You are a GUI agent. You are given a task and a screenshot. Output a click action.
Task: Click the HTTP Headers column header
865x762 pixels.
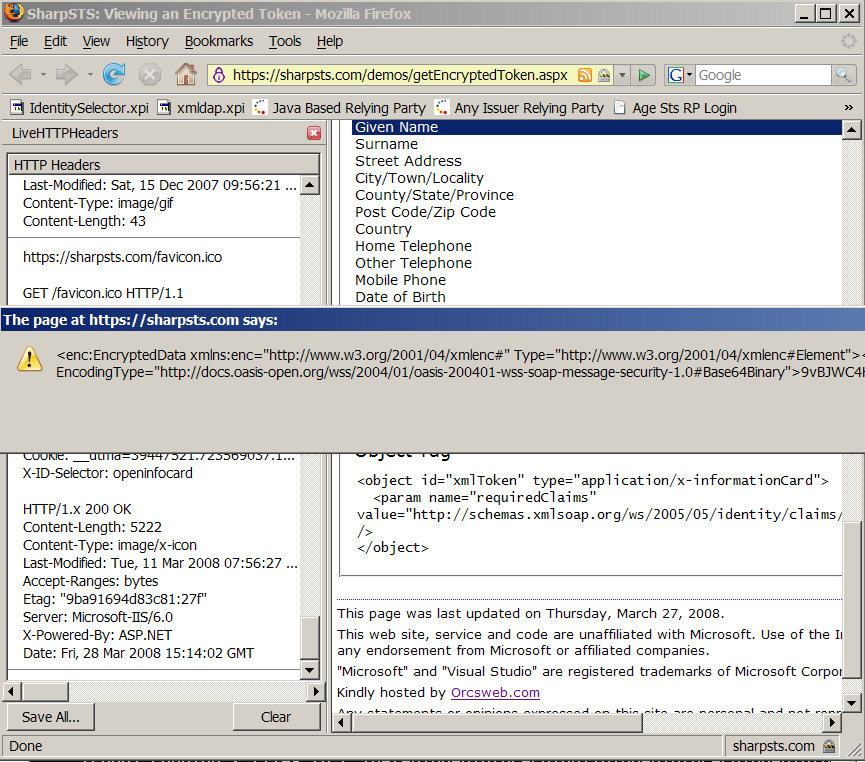click(163, 165)
